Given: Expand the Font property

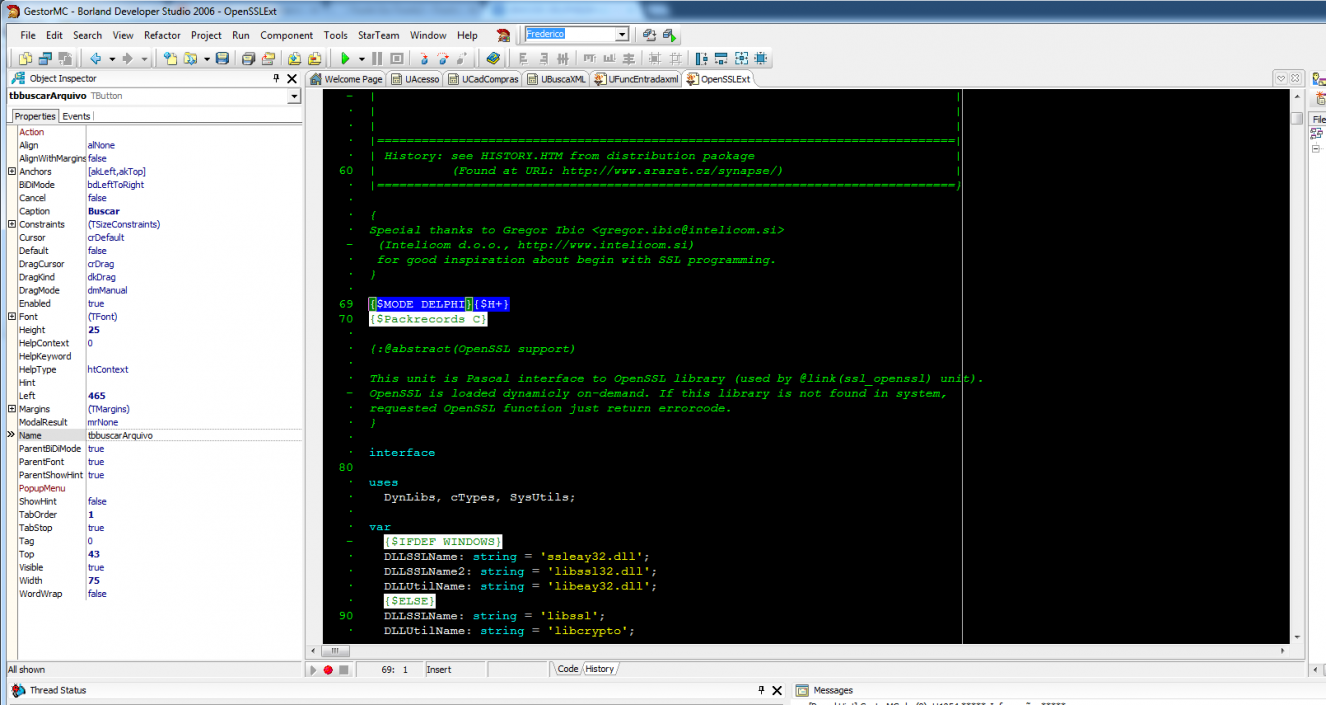Looking at the screenshot, I should [x=12, y=316].
